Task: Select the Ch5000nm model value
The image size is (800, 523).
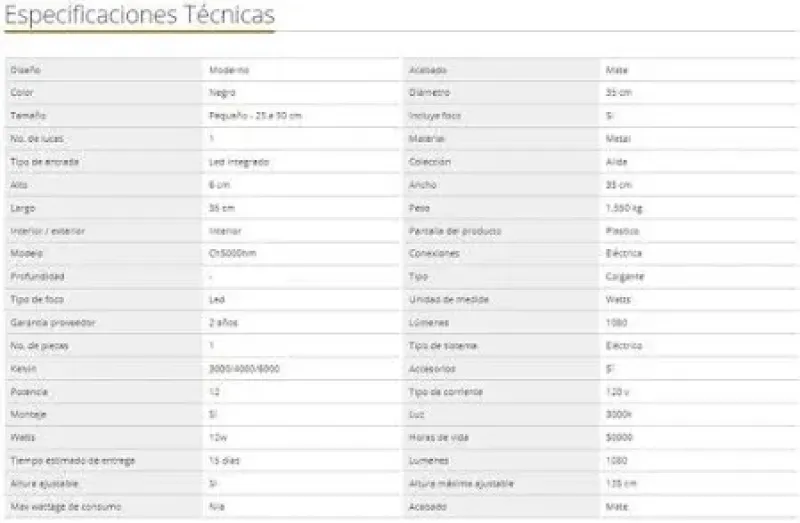Action: 233,254
